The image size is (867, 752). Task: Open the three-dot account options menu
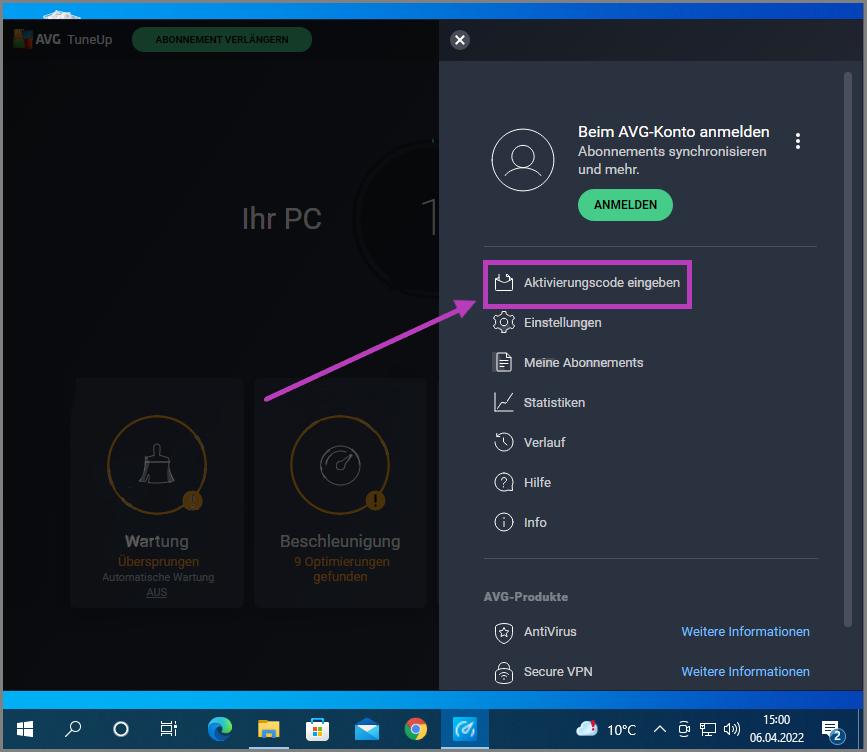[797, 141]
